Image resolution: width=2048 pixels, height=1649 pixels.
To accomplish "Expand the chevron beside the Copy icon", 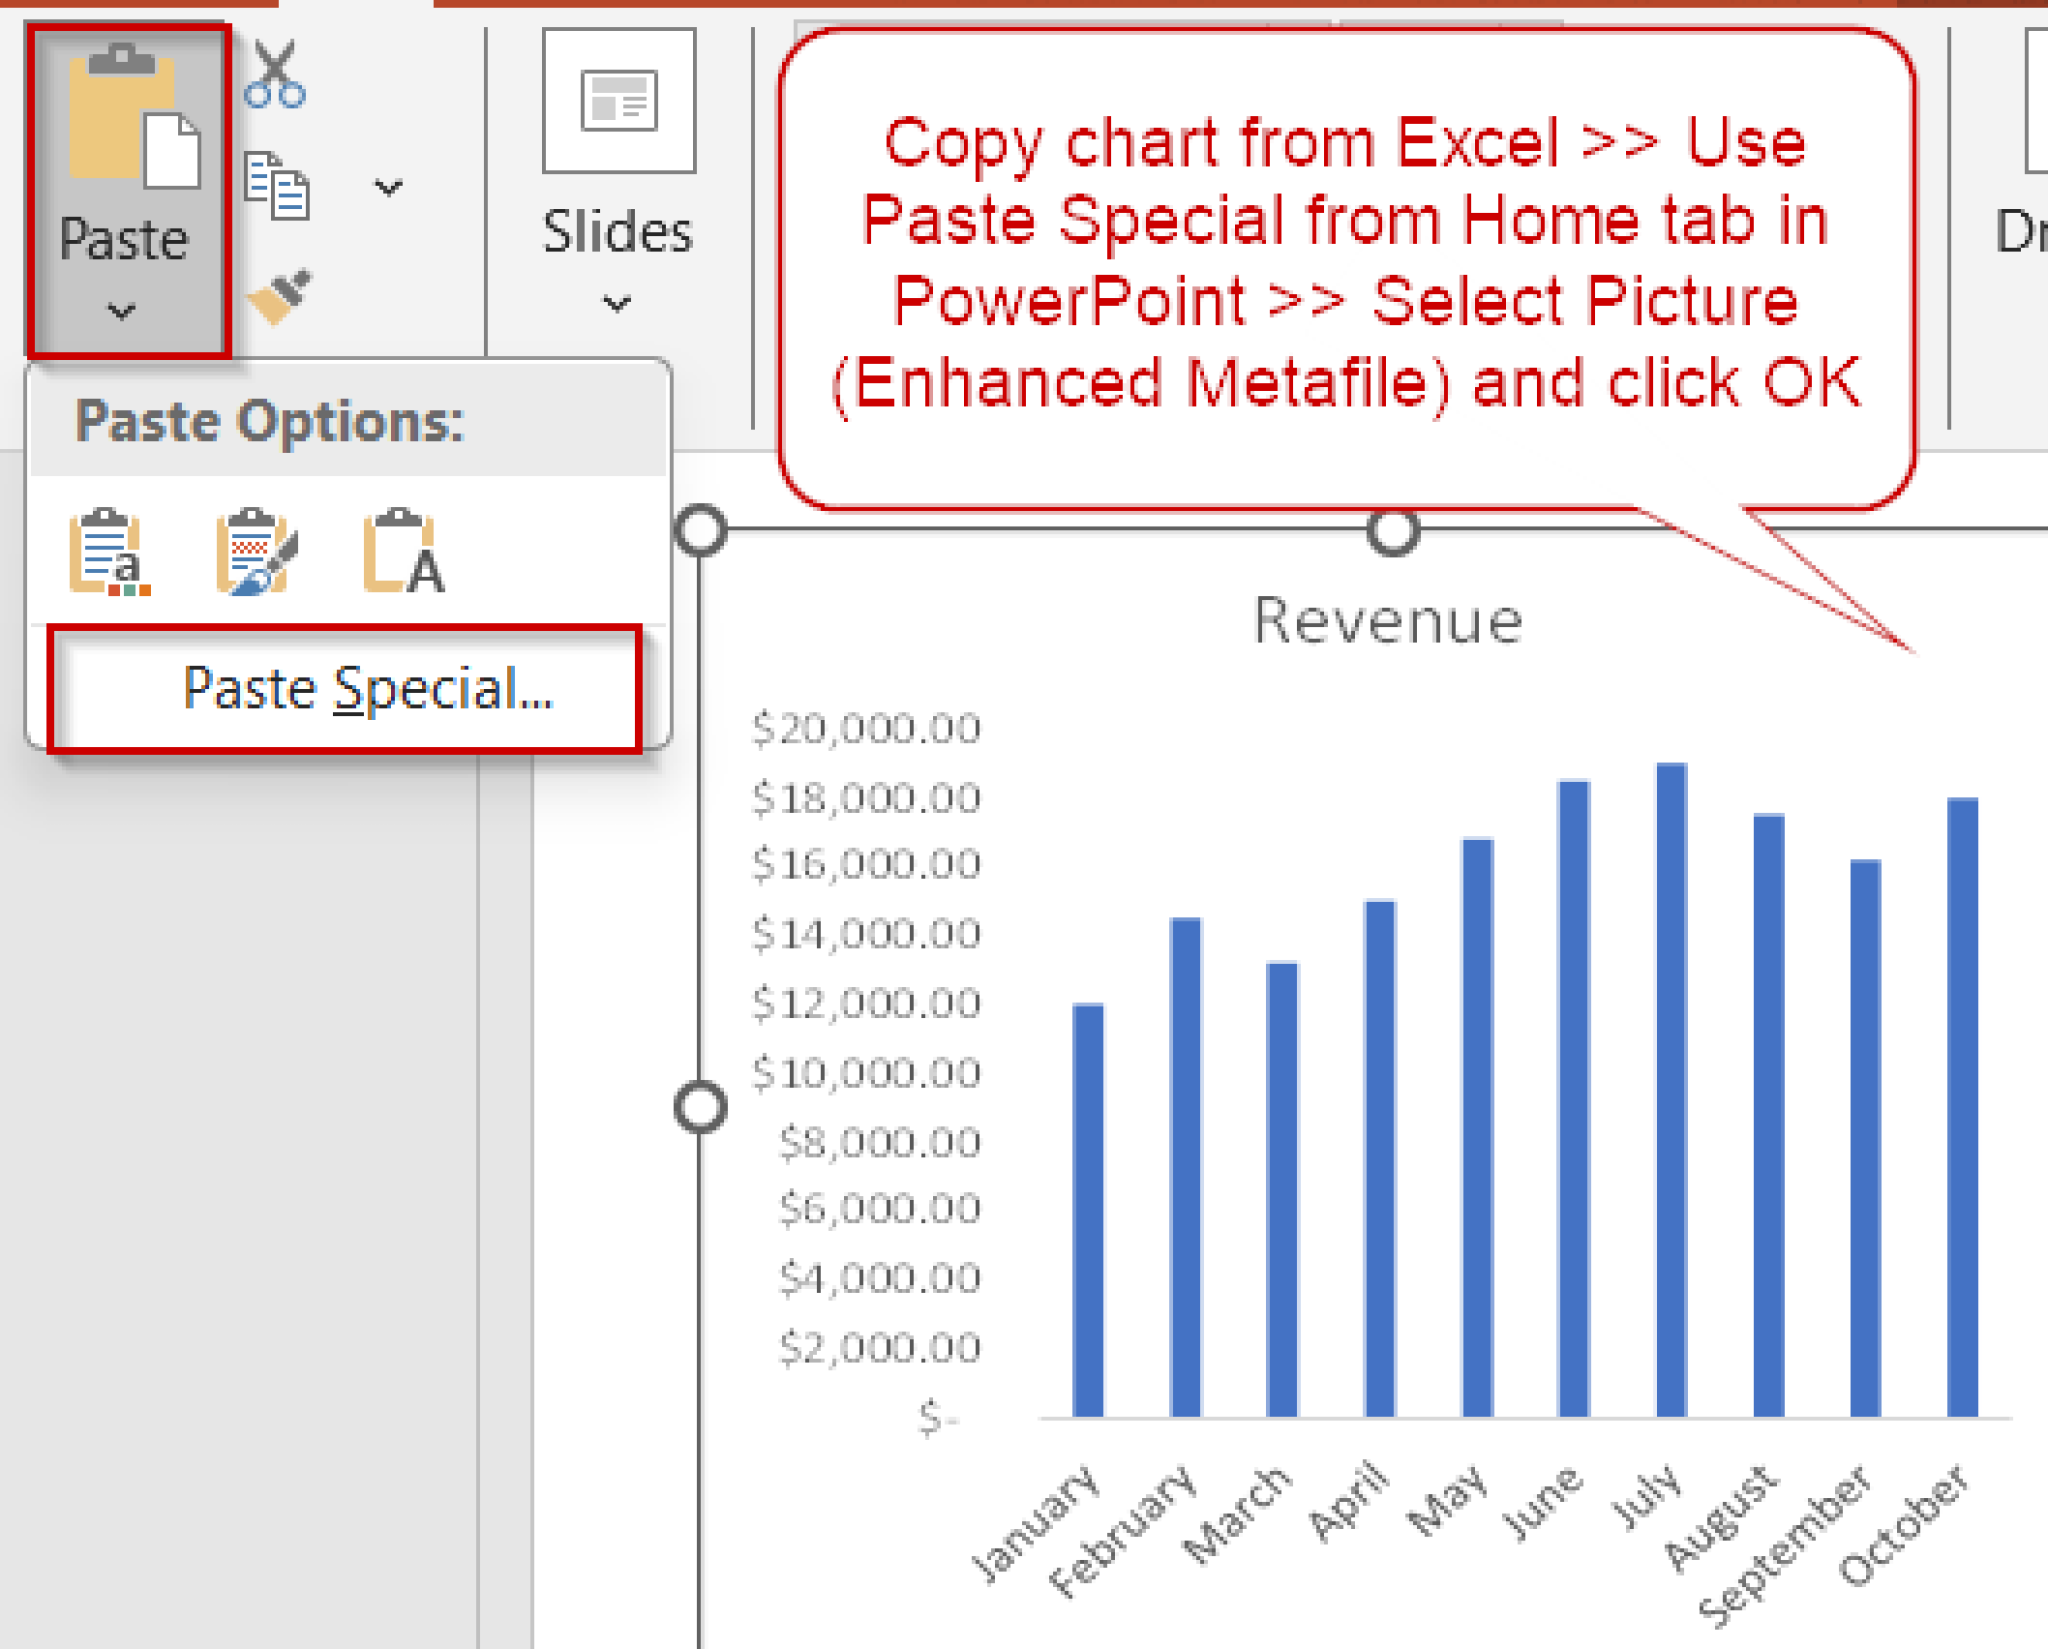I will (x=385, y=188).
